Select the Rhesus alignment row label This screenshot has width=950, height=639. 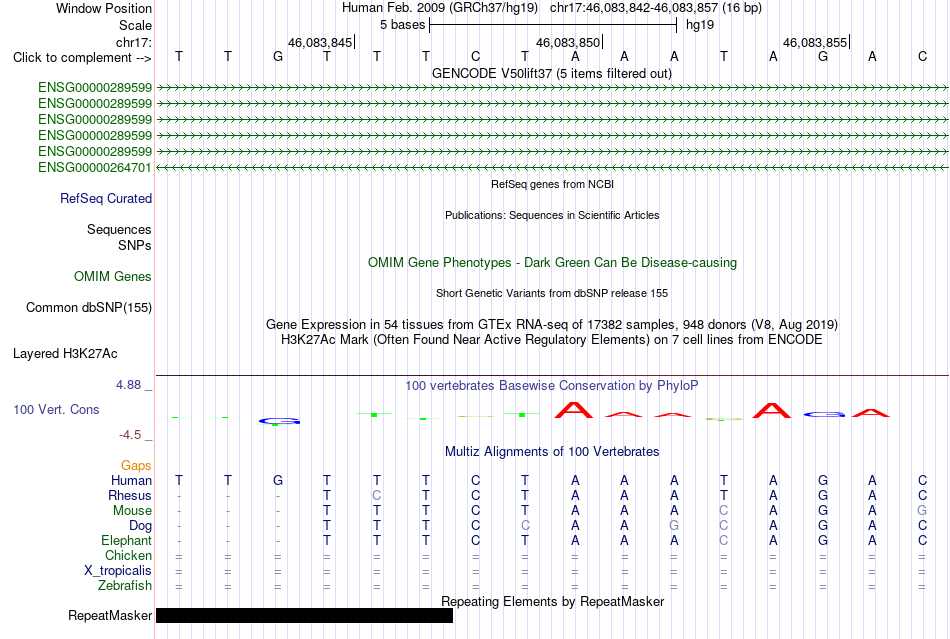(x=130, y=496)
